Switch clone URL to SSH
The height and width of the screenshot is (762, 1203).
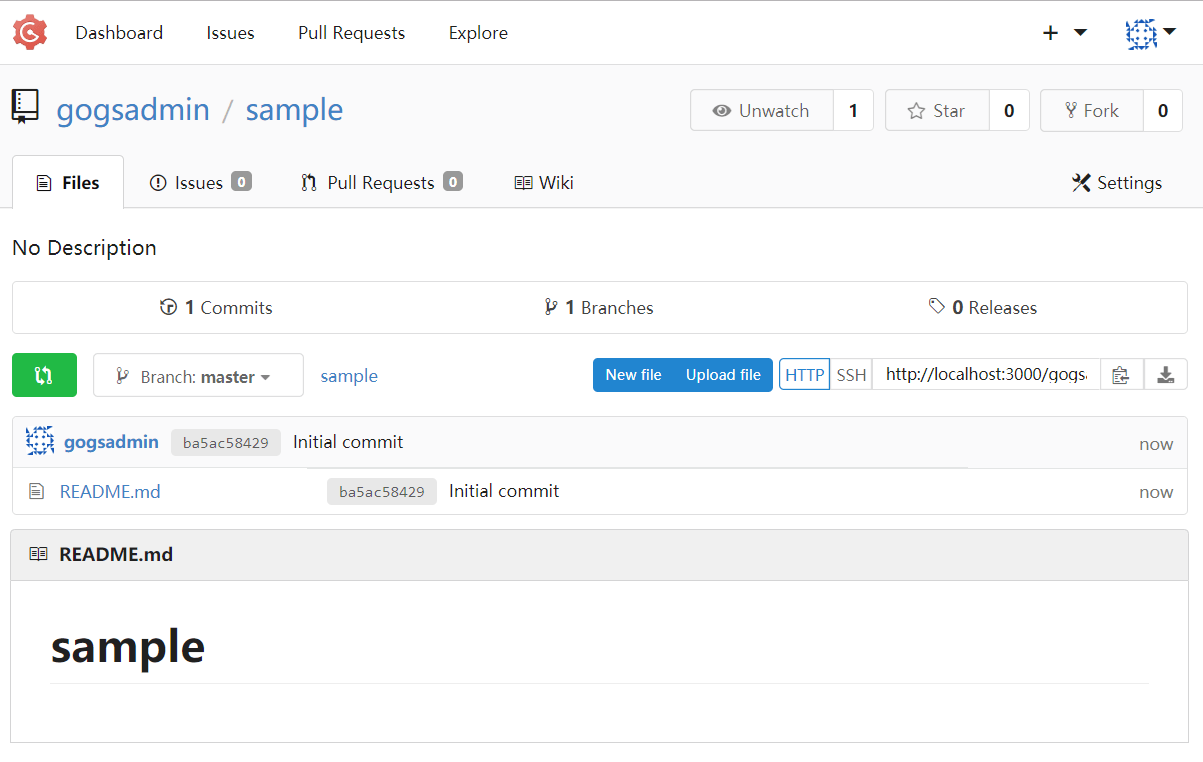click(851, 375)
